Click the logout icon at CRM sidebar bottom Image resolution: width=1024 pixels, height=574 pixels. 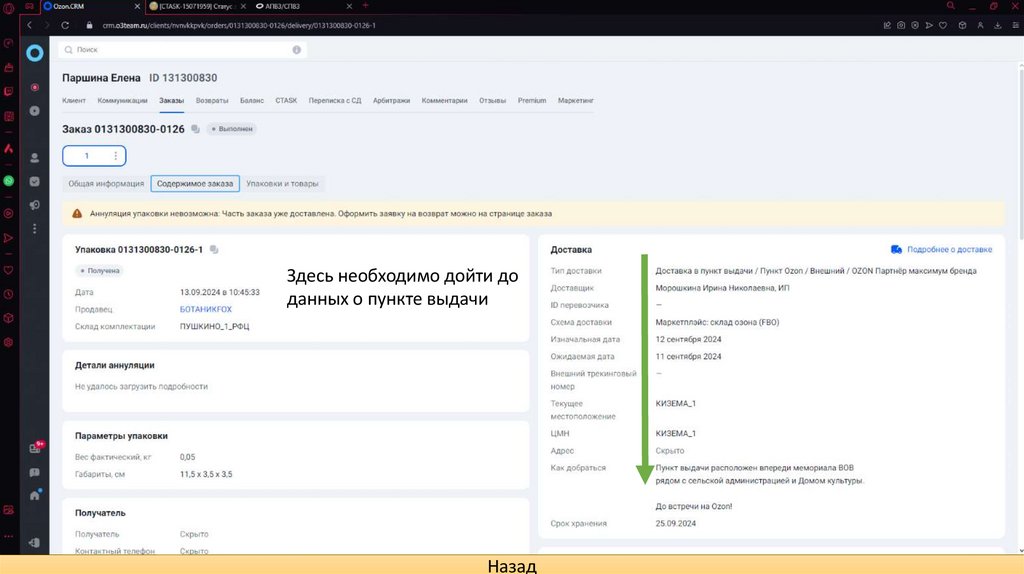point(35,543)
